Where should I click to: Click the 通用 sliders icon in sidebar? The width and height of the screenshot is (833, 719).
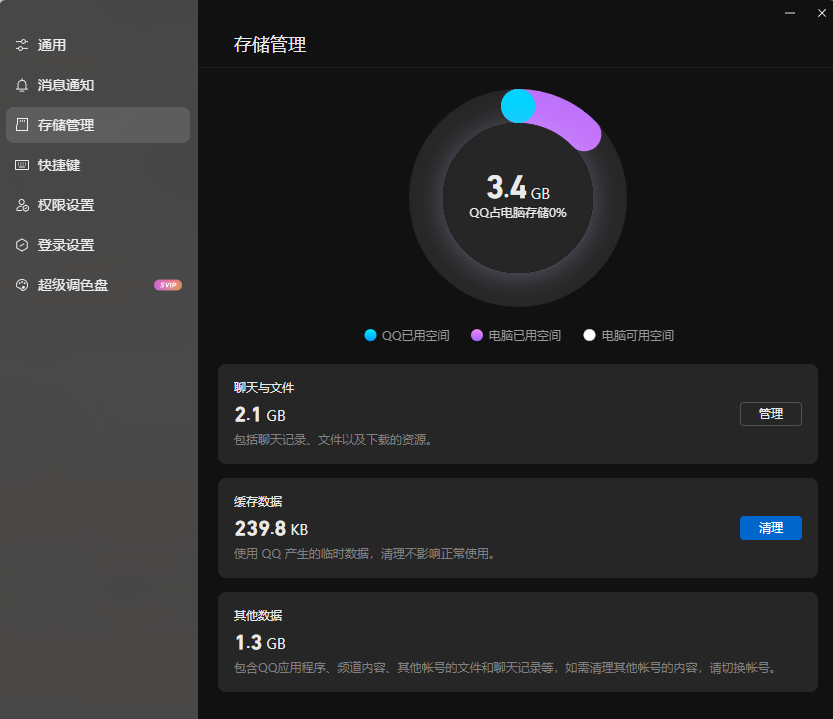(22, 45)
